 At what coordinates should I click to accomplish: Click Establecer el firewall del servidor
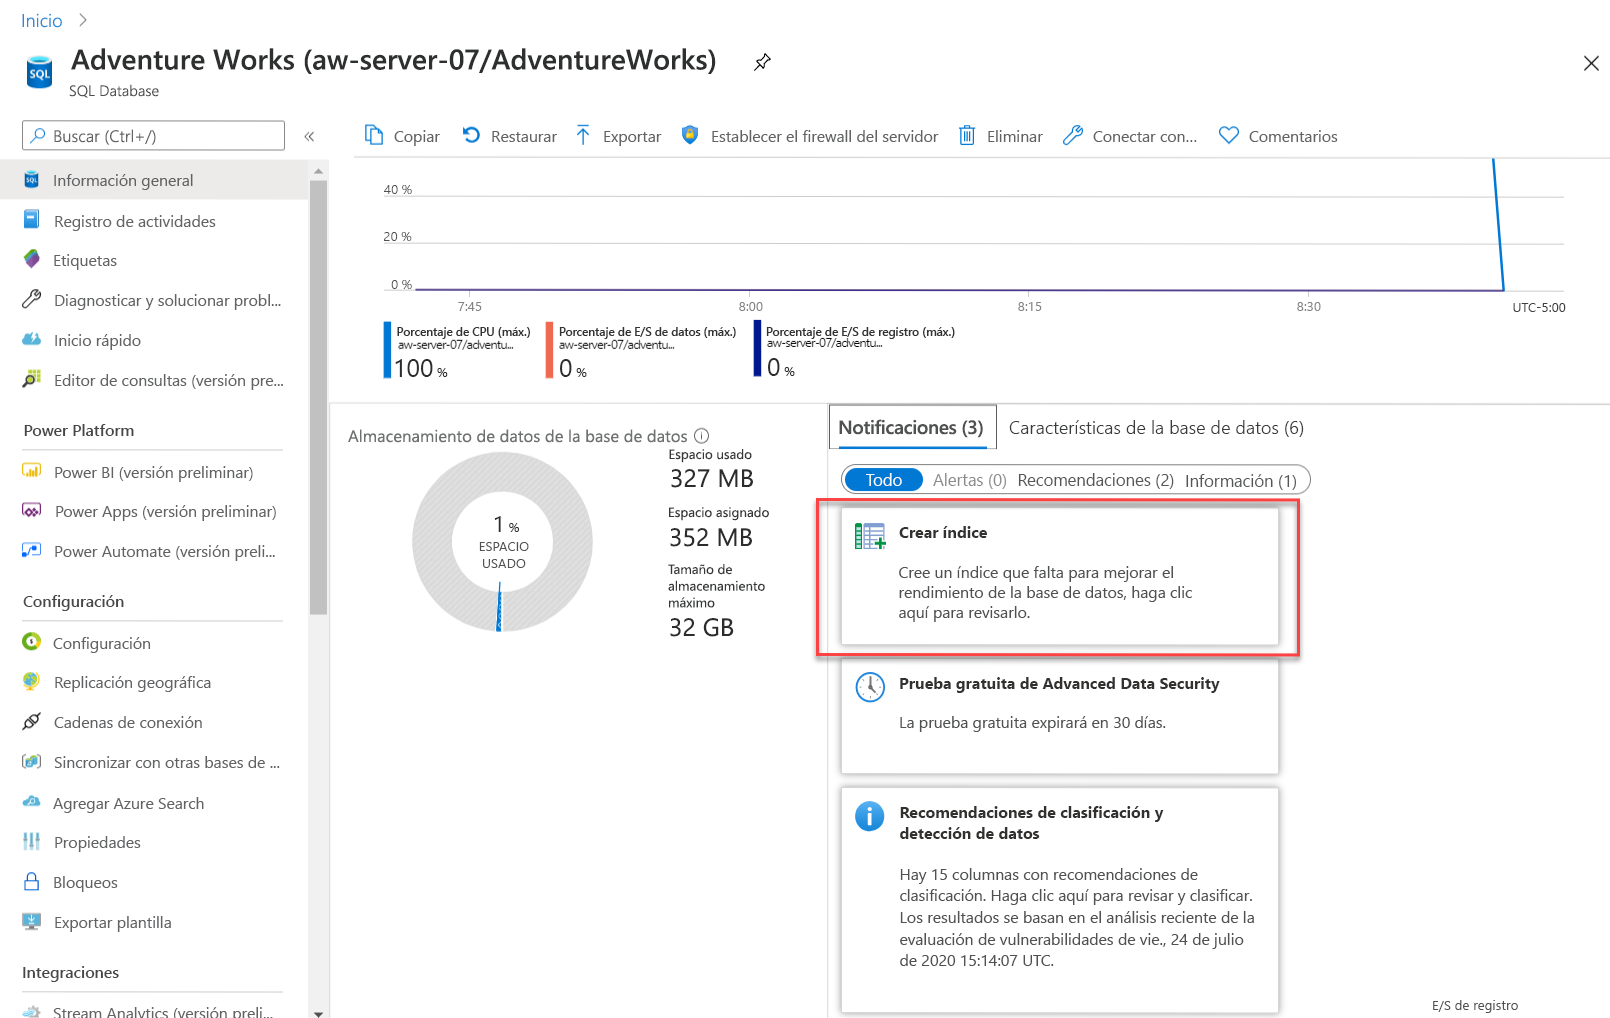[824, 136]
